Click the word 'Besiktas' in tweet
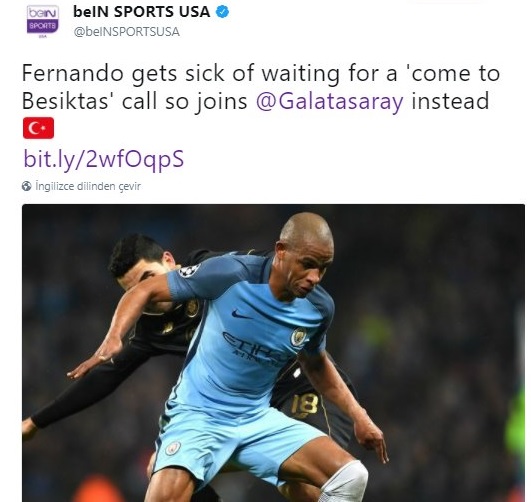 tap(65, 101)
